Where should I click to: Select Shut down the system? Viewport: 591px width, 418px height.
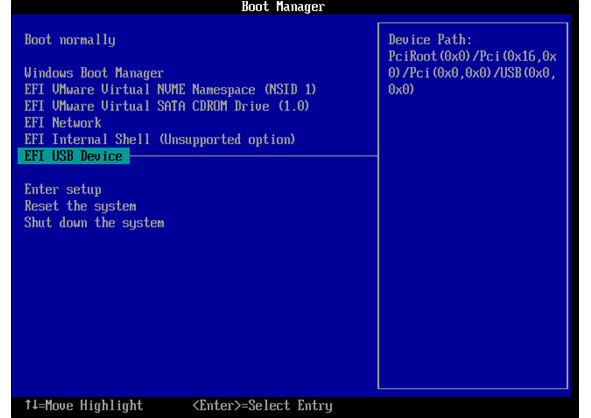[94, 222]
